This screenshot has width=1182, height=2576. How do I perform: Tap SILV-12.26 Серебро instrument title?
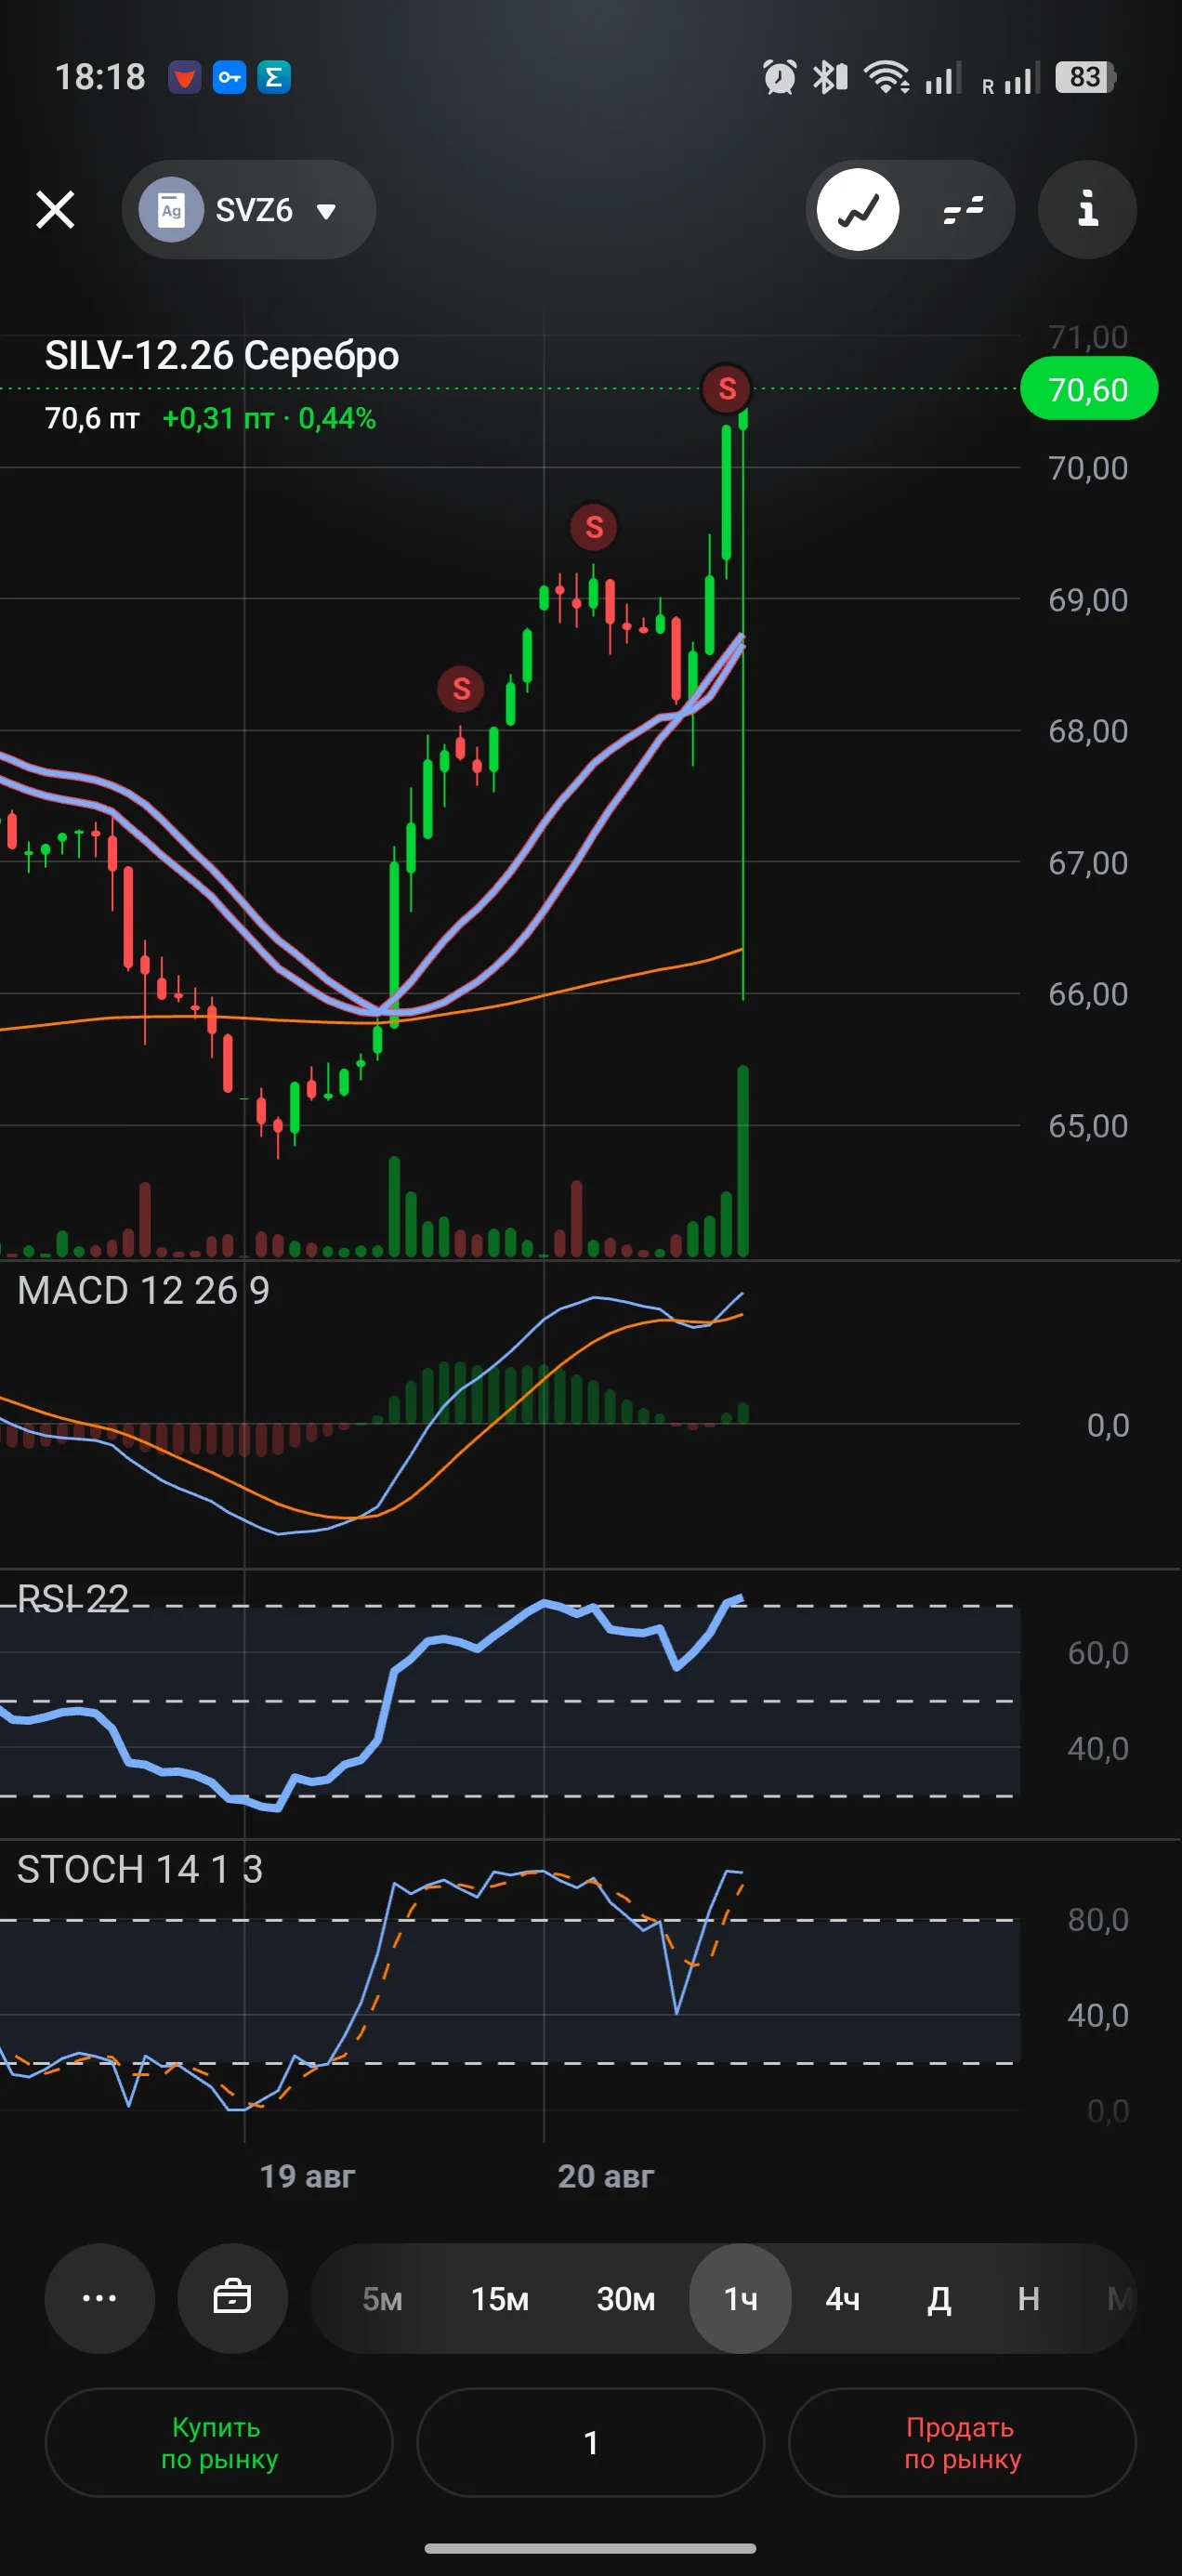pos(222,356)
